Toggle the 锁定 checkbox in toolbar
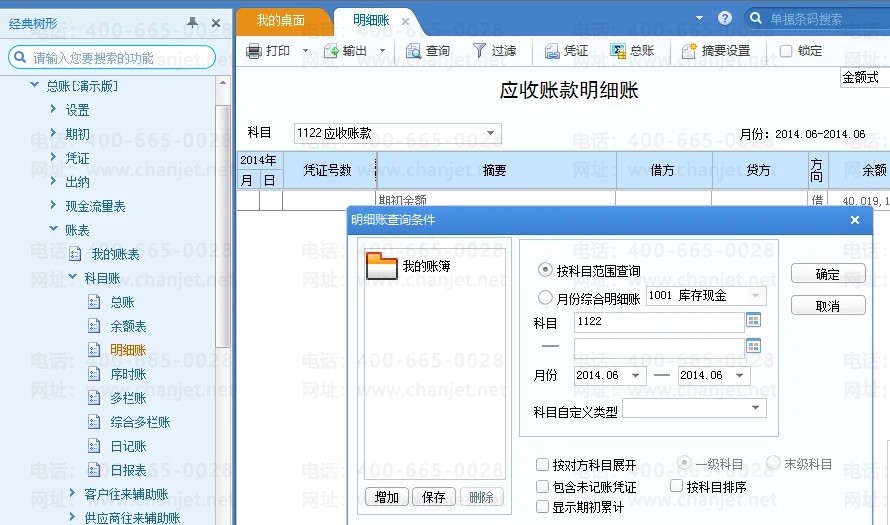Screen dimensions: 890x525 786,51
